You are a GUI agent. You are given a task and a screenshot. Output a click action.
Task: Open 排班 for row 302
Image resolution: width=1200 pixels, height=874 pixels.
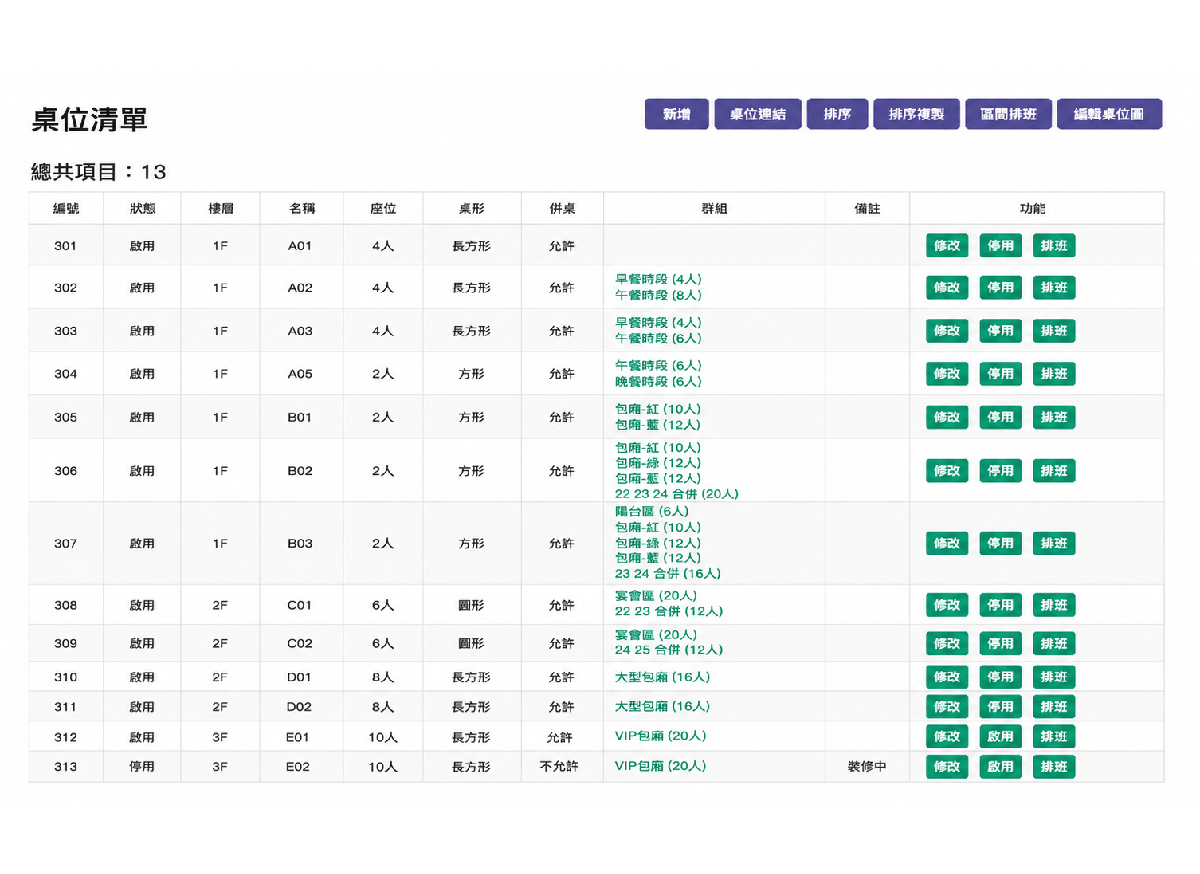[1054, 288]
